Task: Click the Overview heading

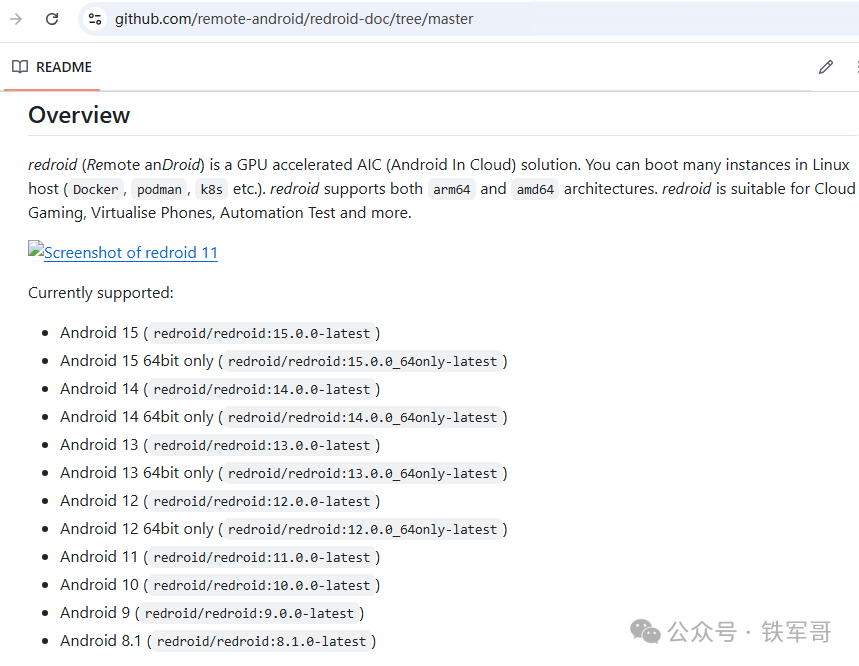Action: tap(79, 115)
